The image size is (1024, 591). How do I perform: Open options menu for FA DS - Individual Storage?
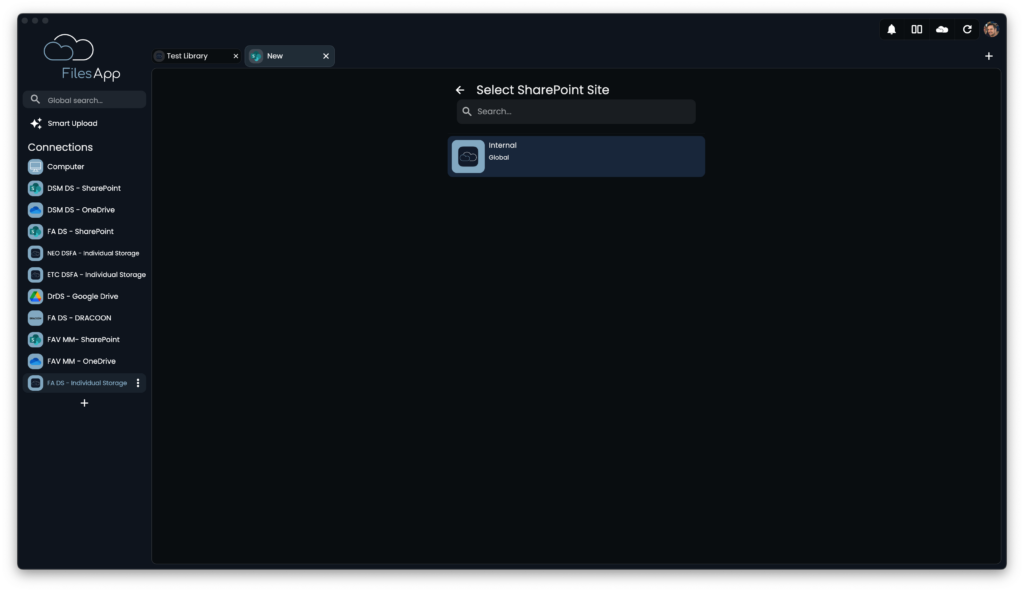pos(138,383)
